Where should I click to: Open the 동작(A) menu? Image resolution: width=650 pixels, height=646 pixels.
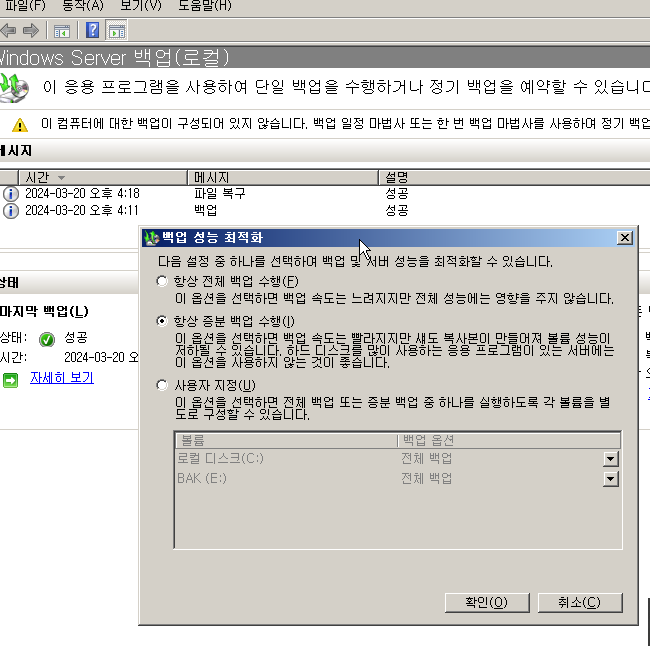point(82,6)
